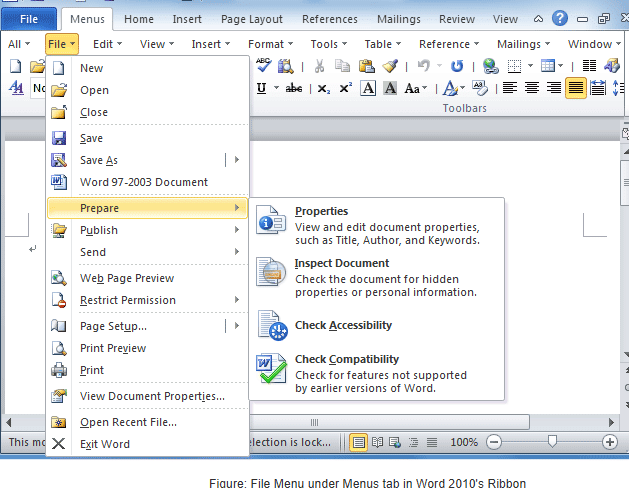Open the All dropdown menu
This screenshot has height=488, width=629.
18,44
